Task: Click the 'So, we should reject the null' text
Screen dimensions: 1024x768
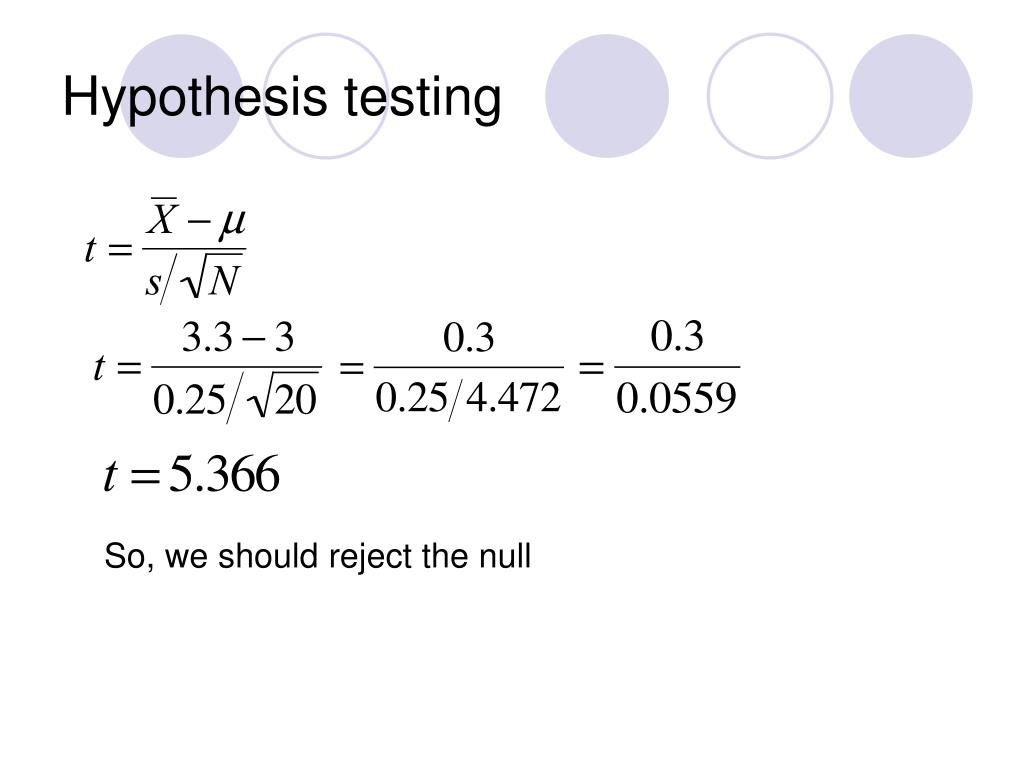Action: pyautogui.click(x=317, y=557)
